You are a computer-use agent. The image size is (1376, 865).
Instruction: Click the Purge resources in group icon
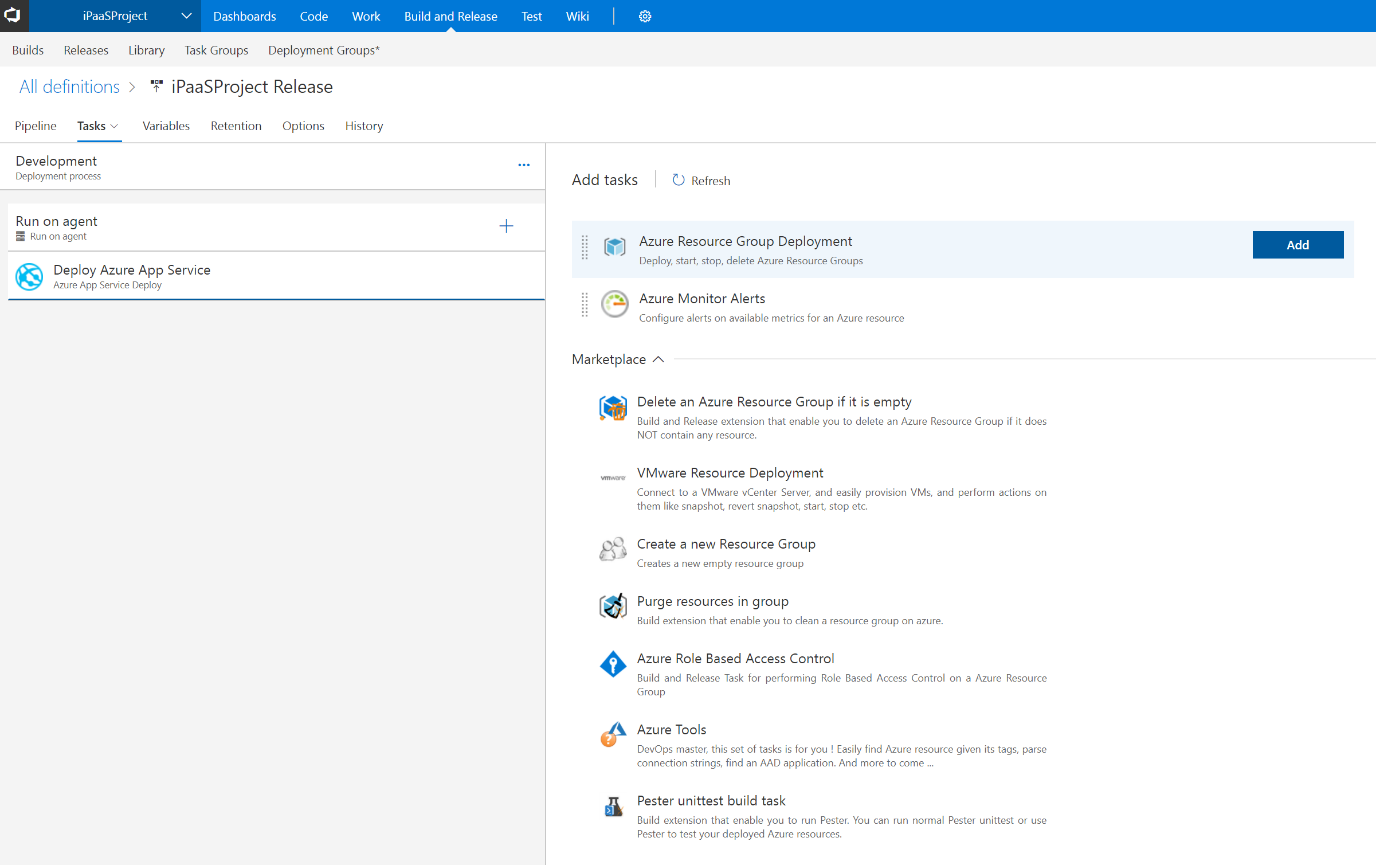[612, 606]
